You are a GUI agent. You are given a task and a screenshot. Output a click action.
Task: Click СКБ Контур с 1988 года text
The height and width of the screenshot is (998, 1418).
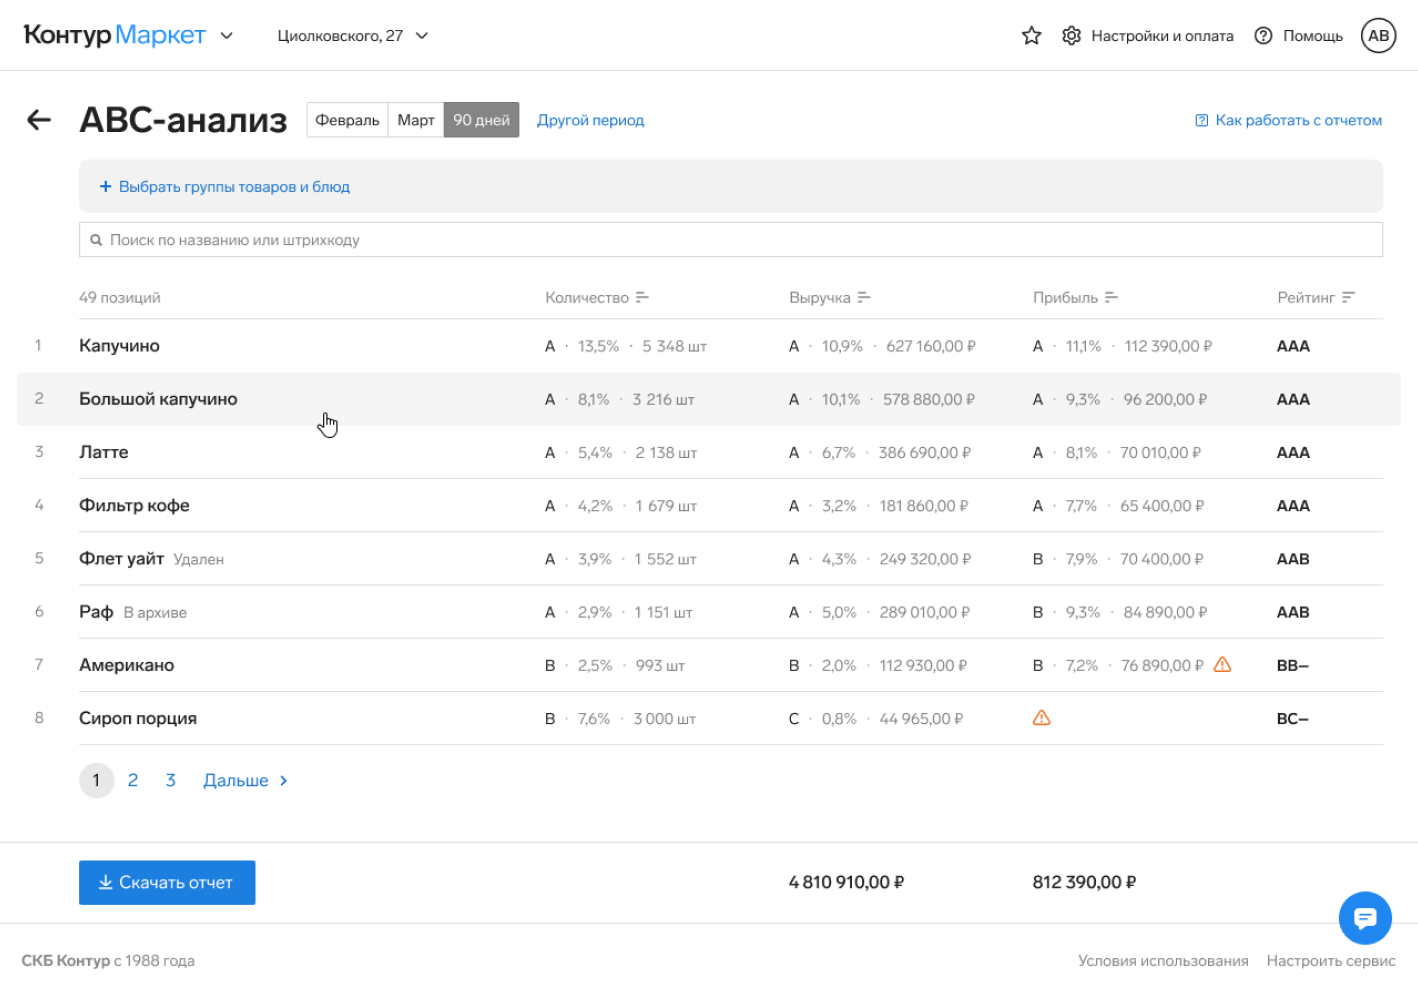[x=108, y=960]
